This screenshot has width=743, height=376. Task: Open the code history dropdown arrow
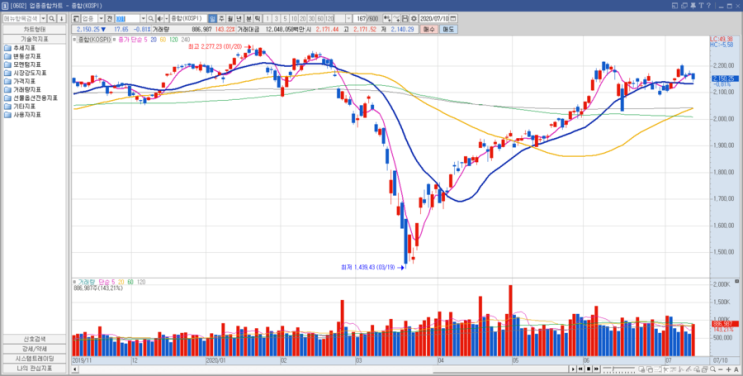[143, 18]
